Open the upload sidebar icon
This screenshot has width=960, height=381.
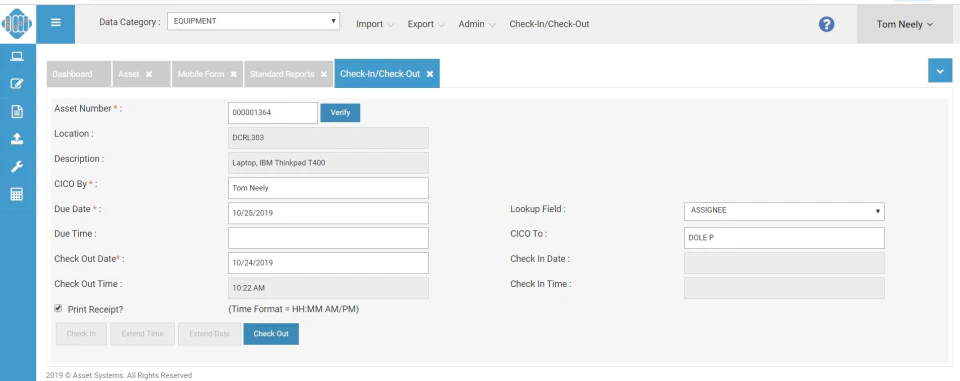point(17,138)
